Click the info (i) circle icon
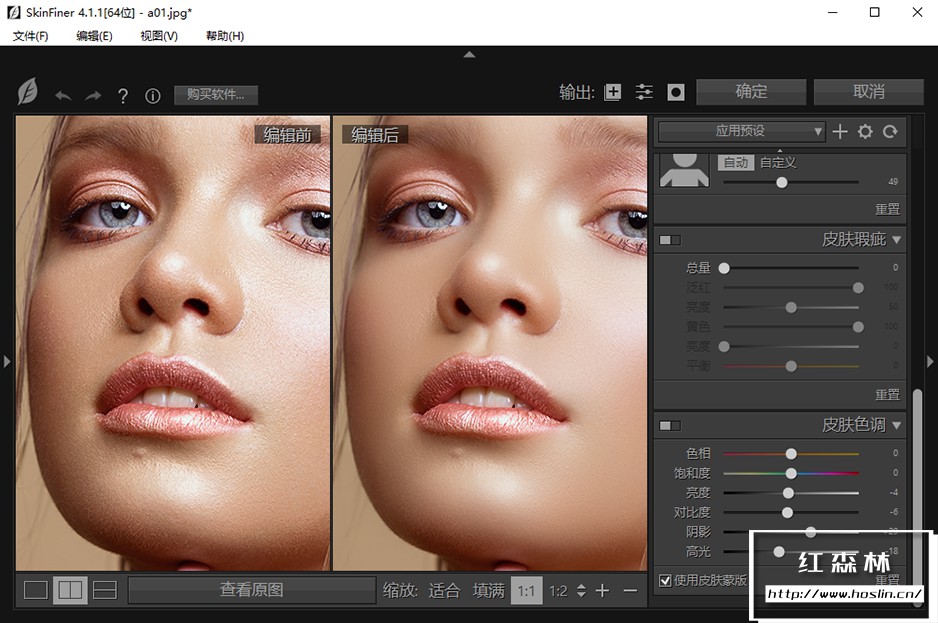This screenshot has width=938, height=623. tap(153, 96)
